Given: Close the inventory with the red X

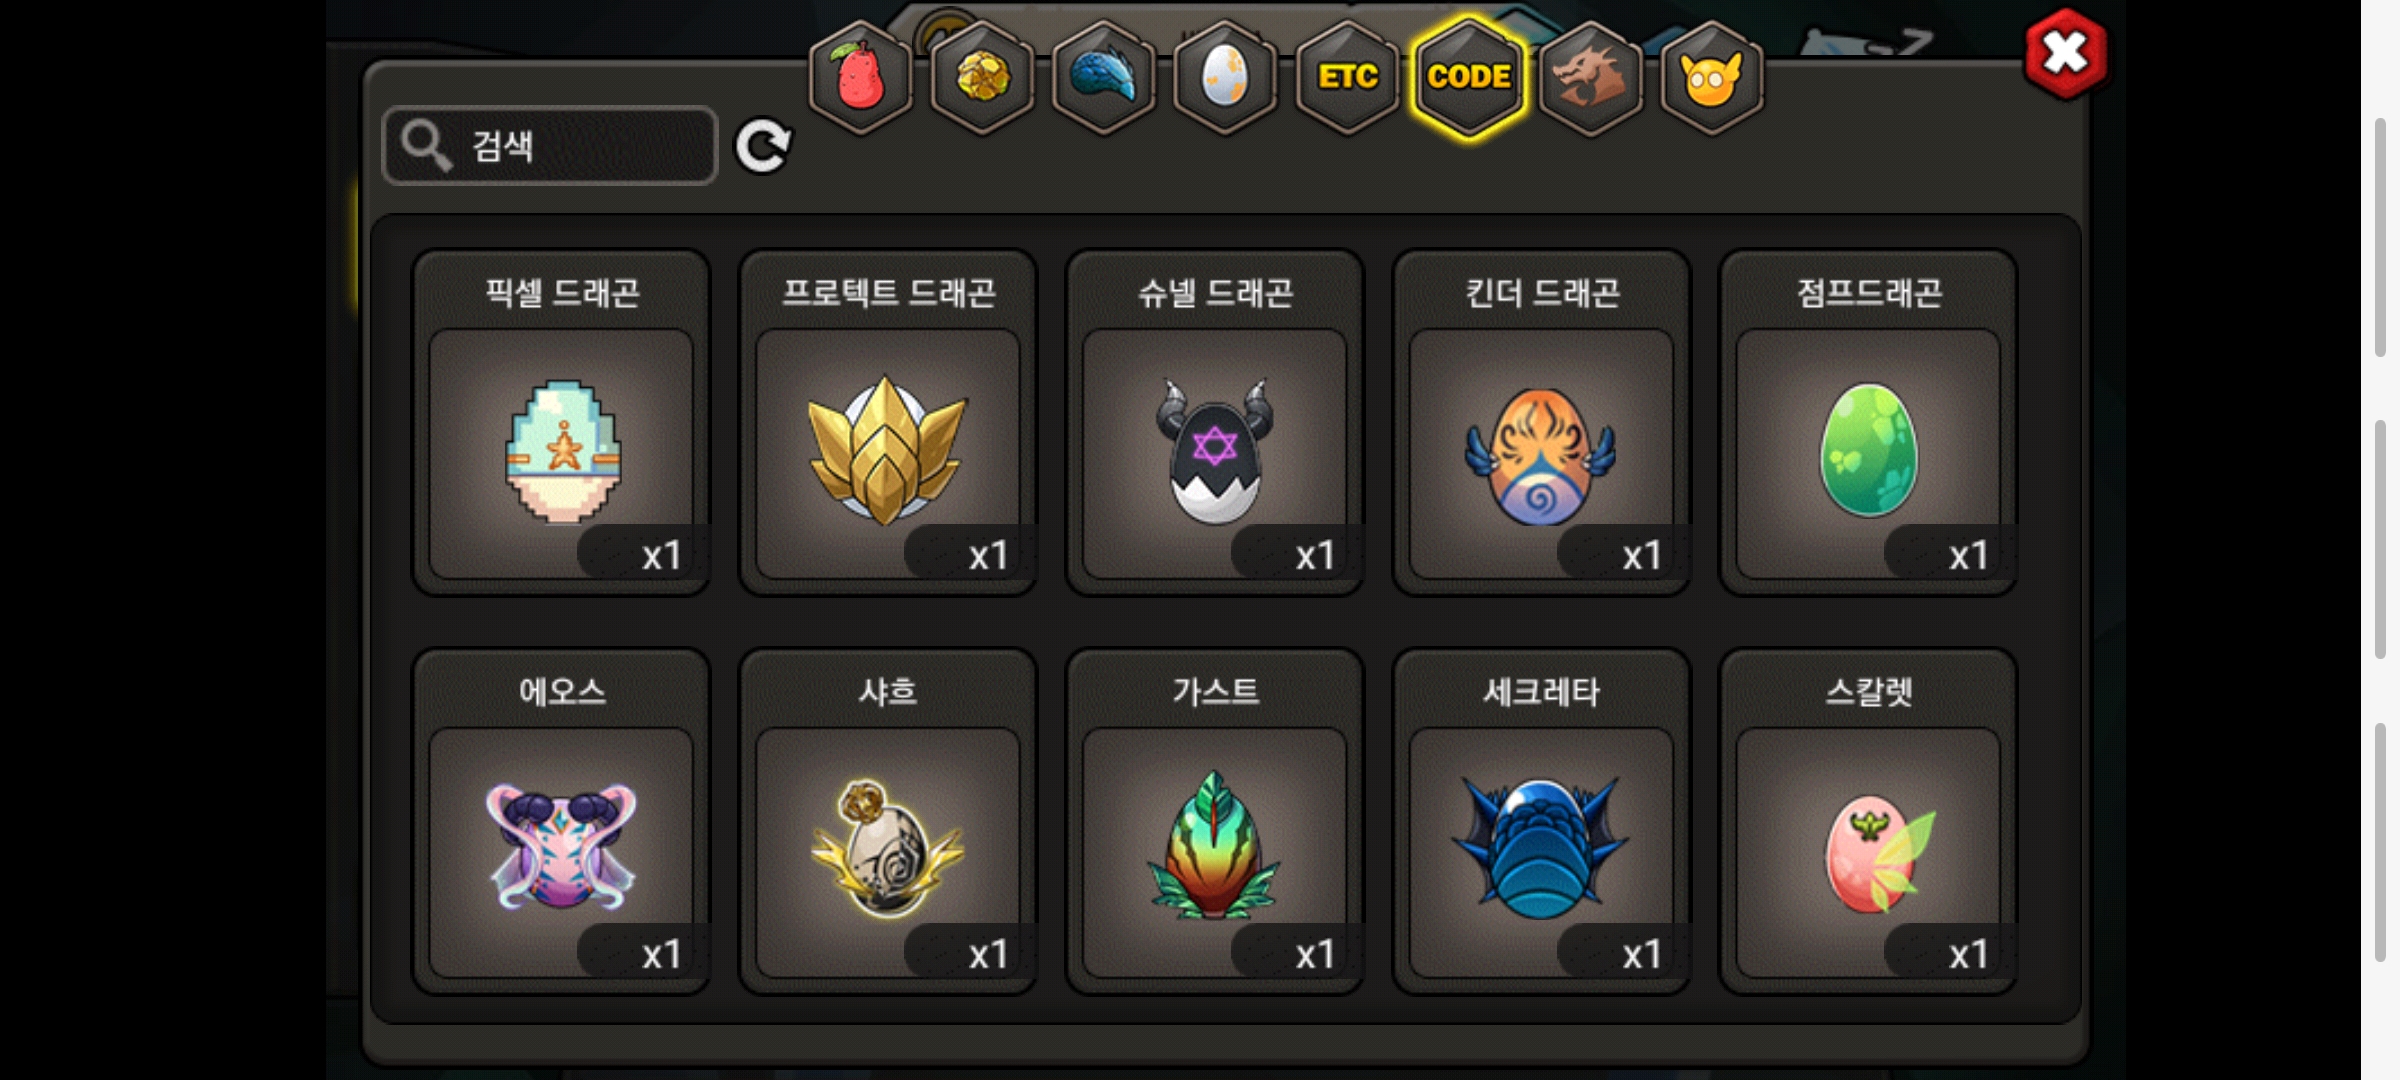Looking at the screenshot, I should [2066, 54].
